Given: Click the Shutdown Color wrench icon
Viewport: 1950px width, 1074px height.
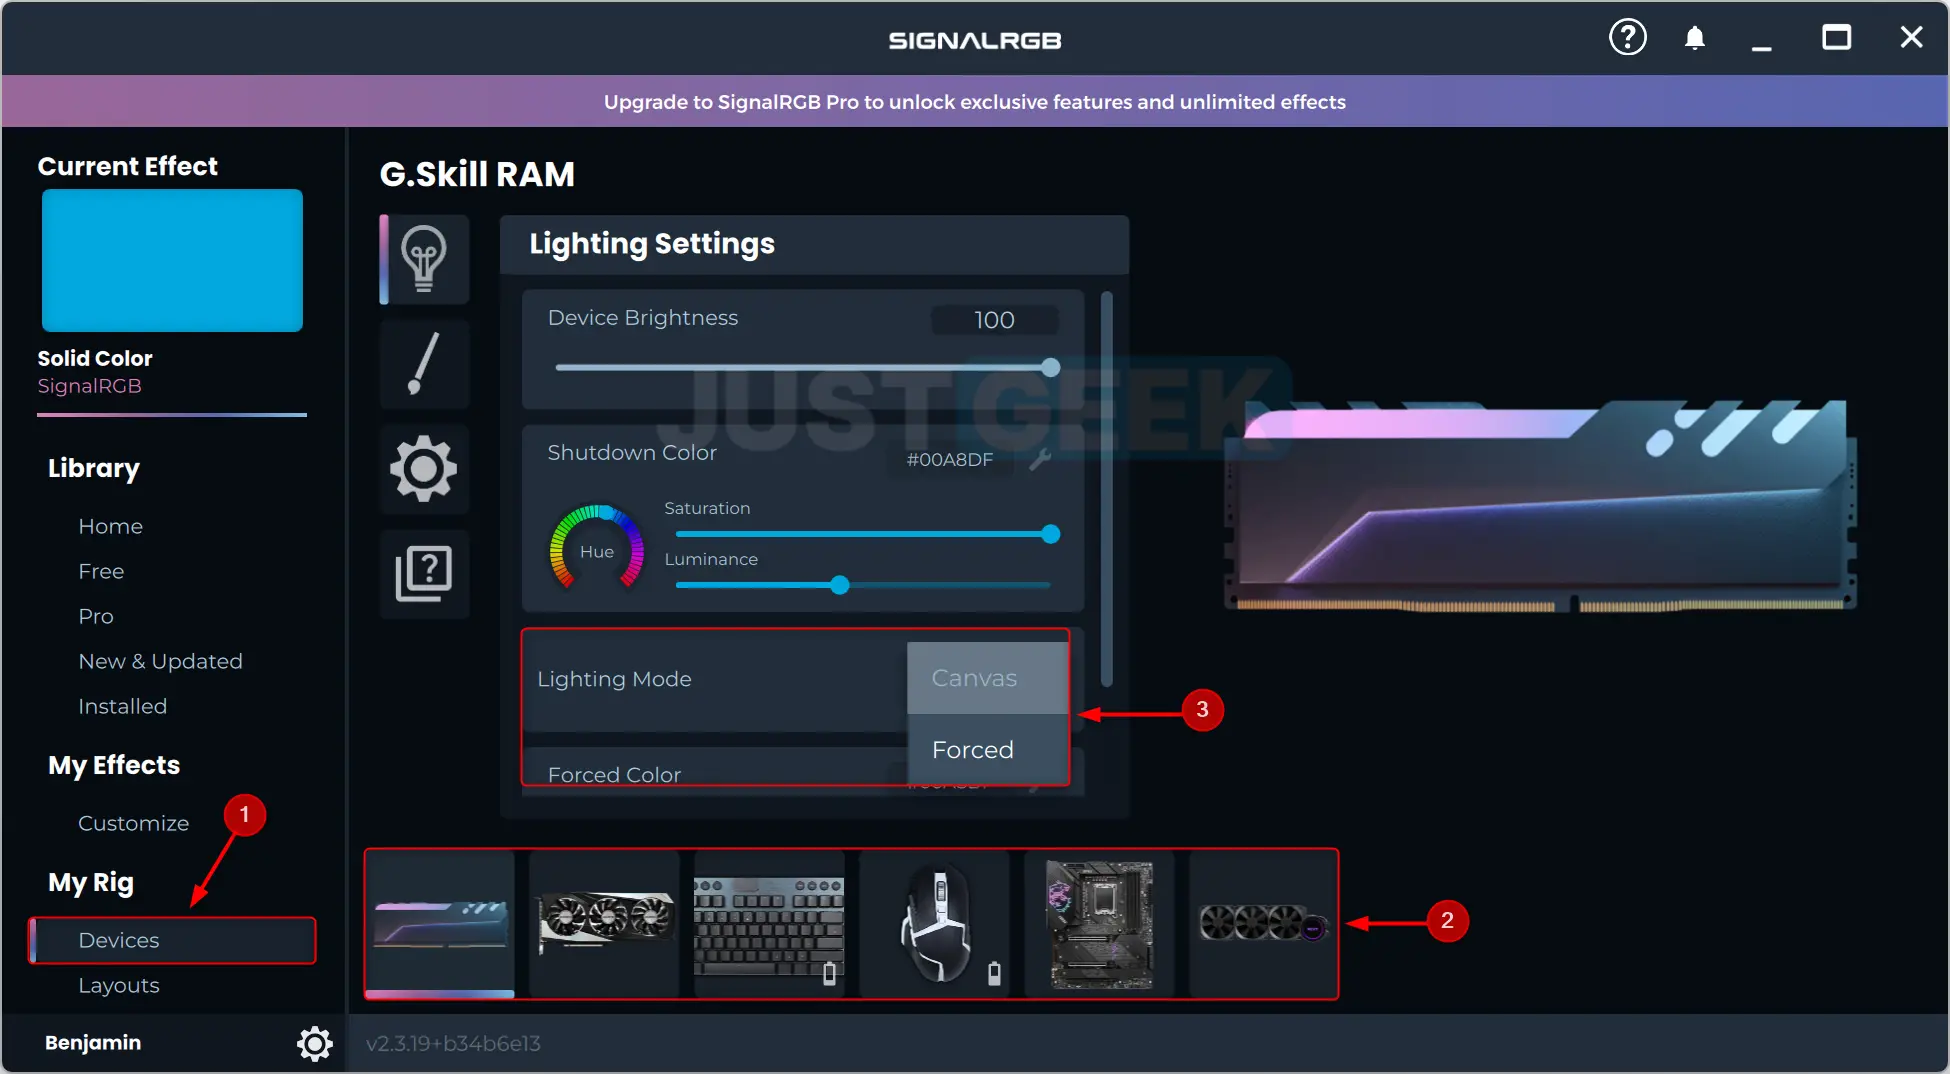Looking at the screenshot, I should coord(1040,459).
